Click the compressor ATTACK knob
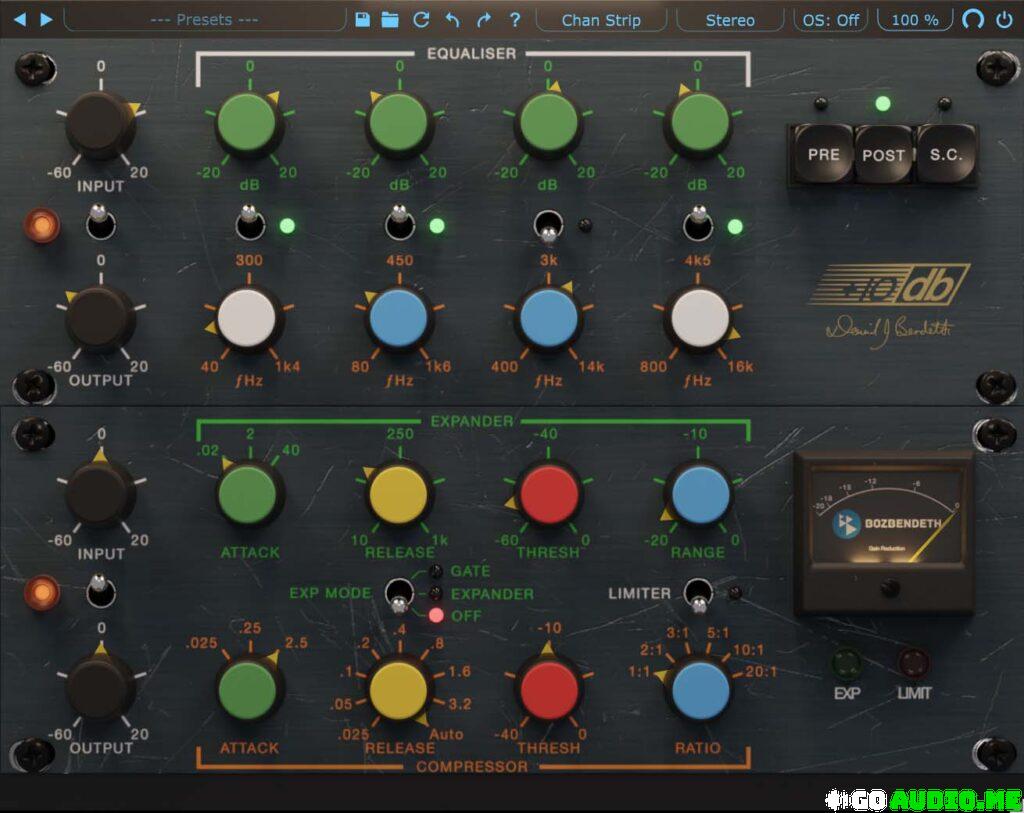Image resolution: width=1024 pixels, height=813 pixels. (248, 690)
